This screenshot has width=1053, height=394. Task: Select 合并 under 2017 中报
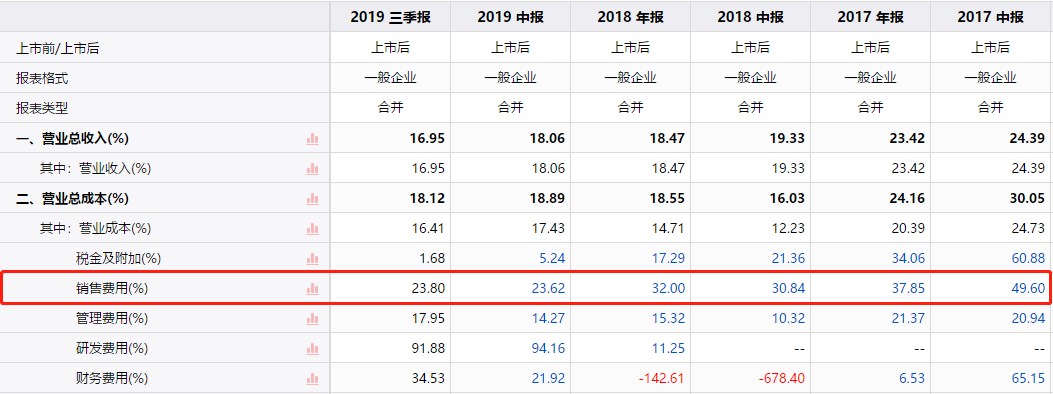tap(991, 107)
